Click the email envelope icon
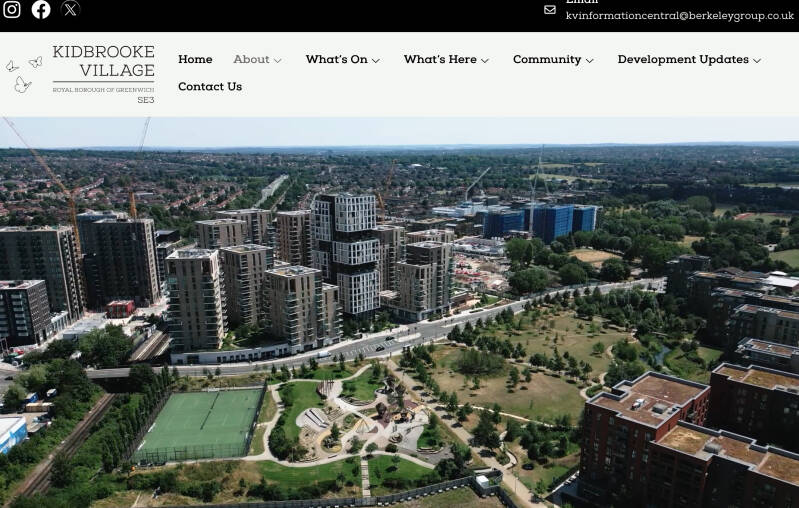 coord(550,10)
